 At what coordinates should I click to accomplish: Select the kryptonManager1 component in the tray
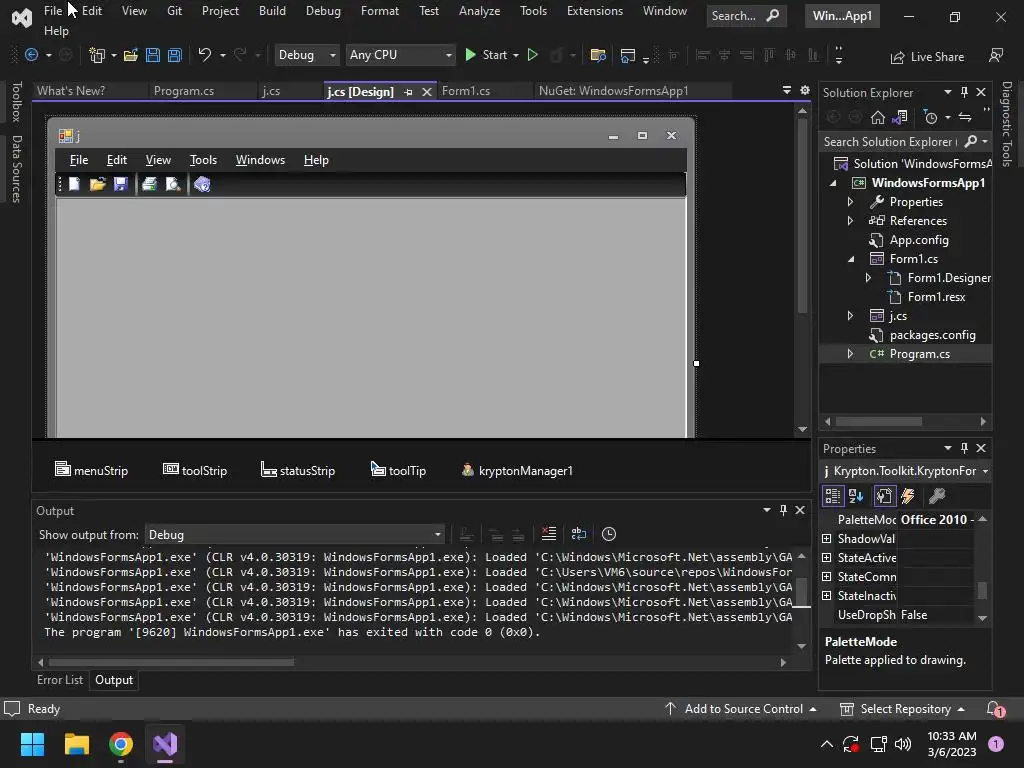(517, 470)
